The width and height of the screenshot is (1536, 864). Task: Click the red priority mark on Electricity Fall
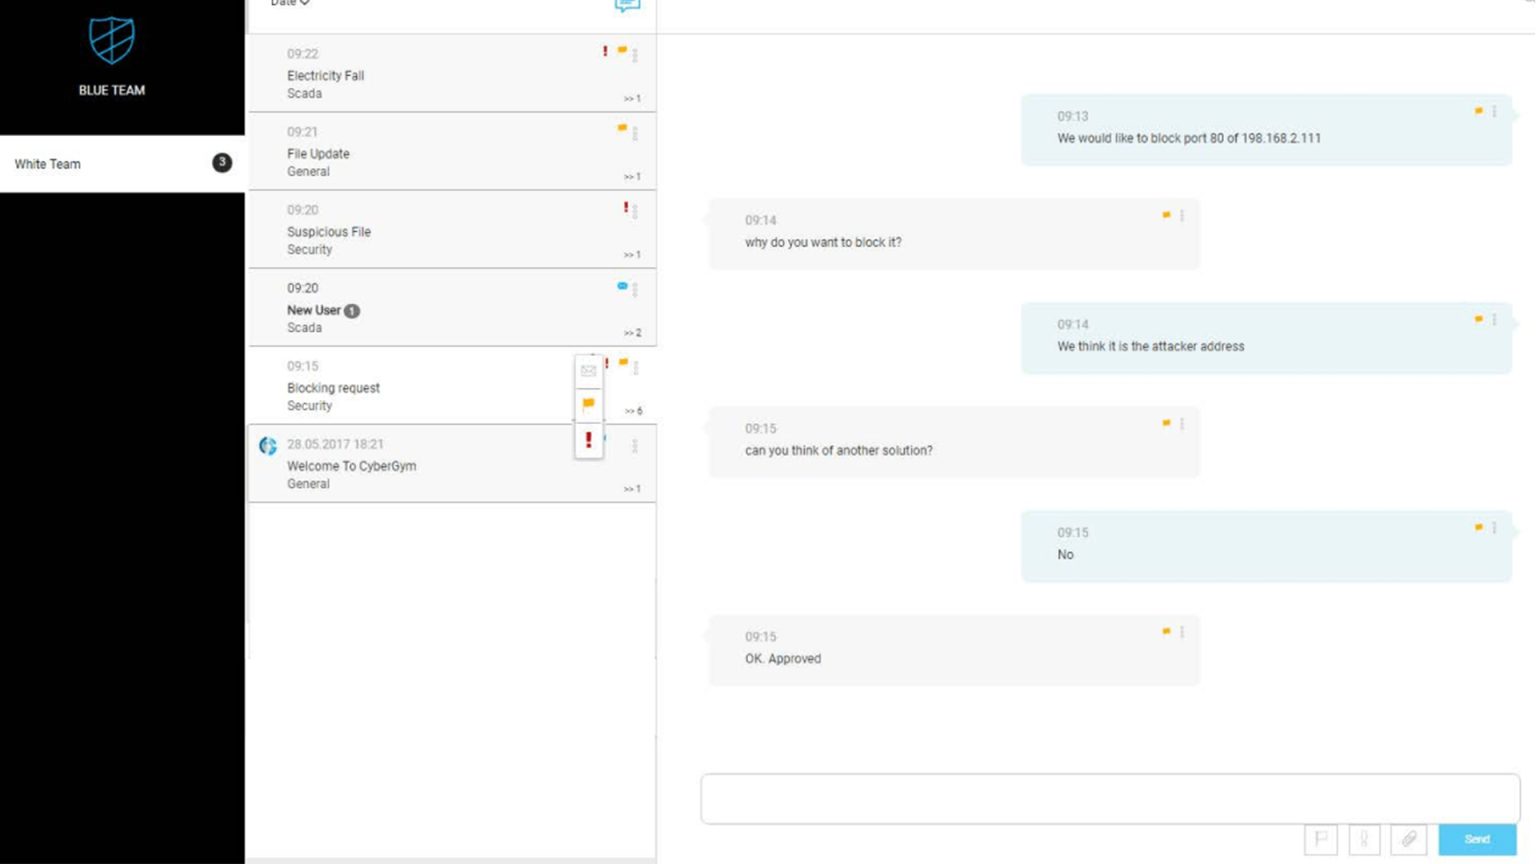[605, 51]
